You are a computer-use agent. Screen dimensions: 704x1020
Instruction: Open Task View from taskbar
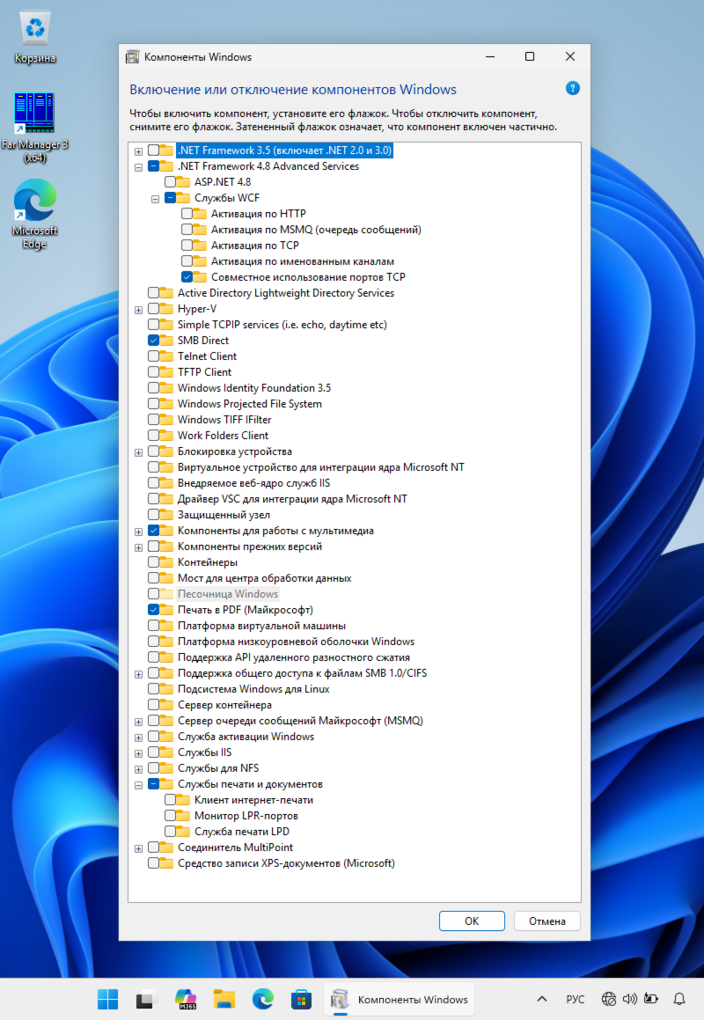pos(146,999)
